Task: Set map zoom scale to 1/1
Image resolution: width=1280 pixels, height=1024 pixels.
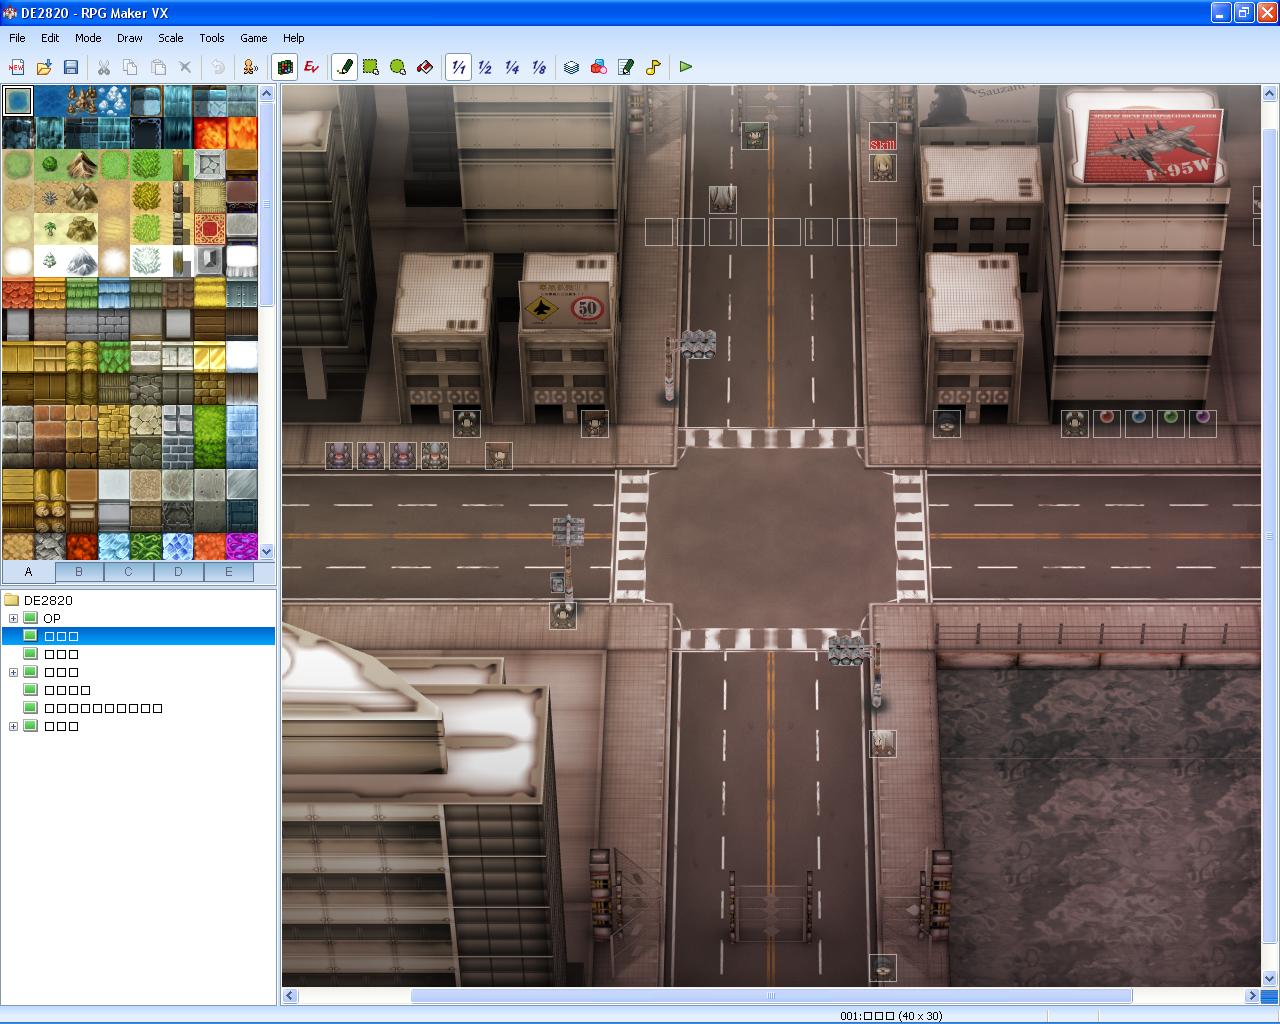Action: [458, 67]
